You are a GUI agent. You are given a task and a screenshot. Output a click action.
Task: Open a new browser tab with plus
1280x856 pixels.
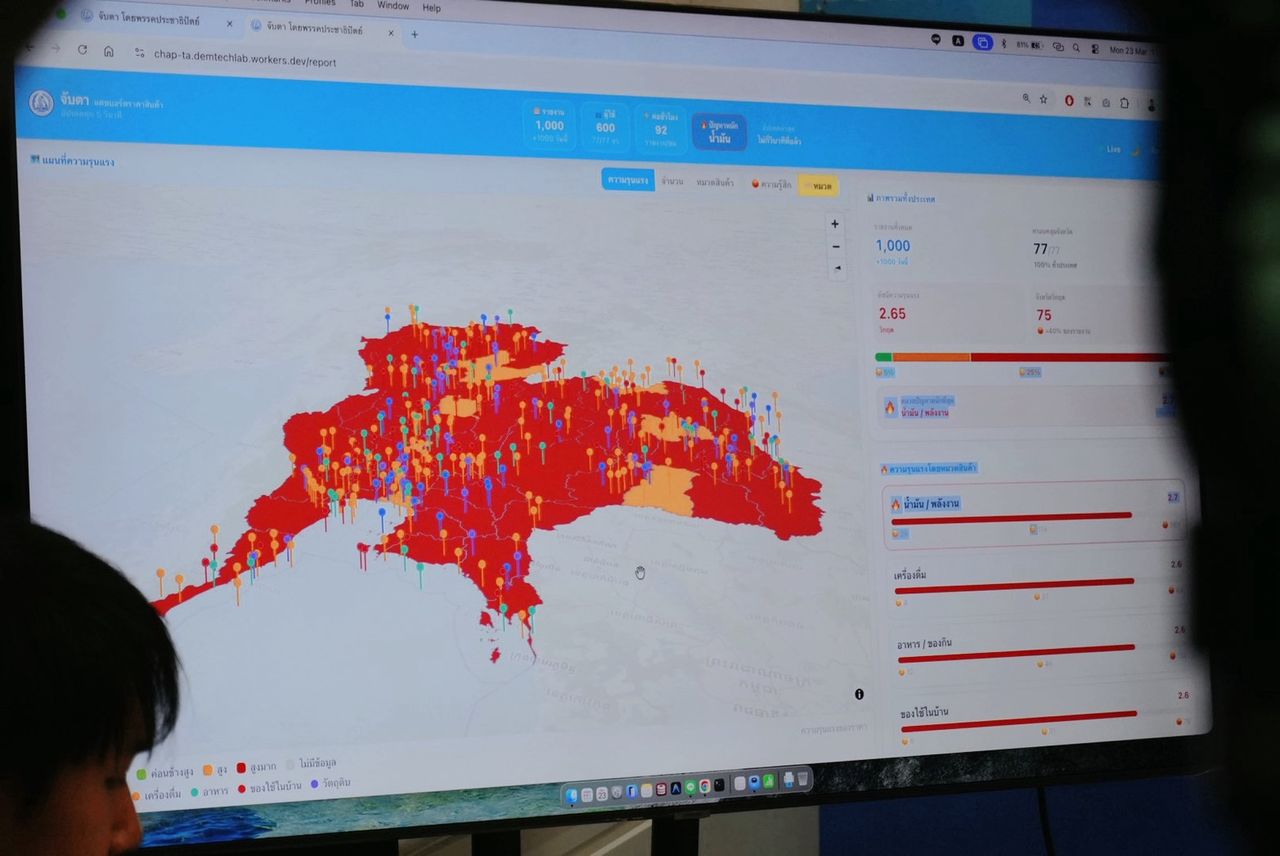point(415,34)
